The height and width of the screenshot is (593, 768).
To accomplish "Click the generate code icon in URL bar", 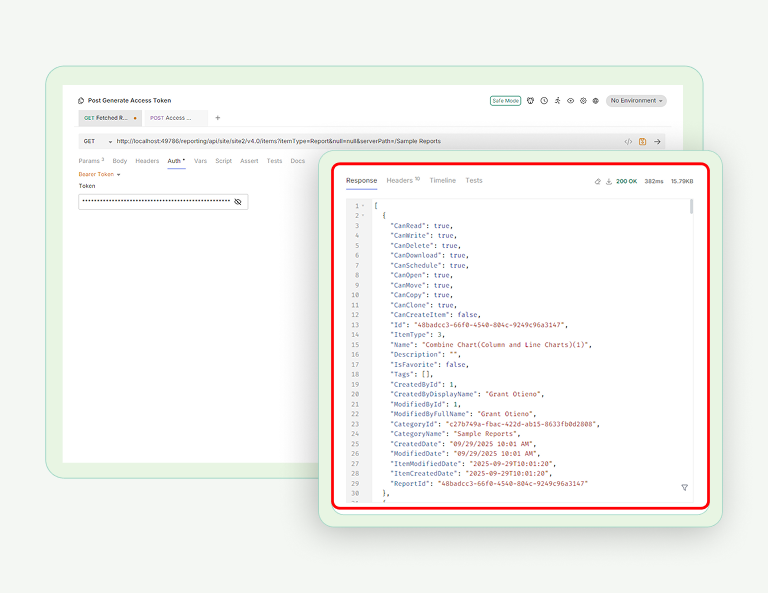I will (x=628, y=142).
